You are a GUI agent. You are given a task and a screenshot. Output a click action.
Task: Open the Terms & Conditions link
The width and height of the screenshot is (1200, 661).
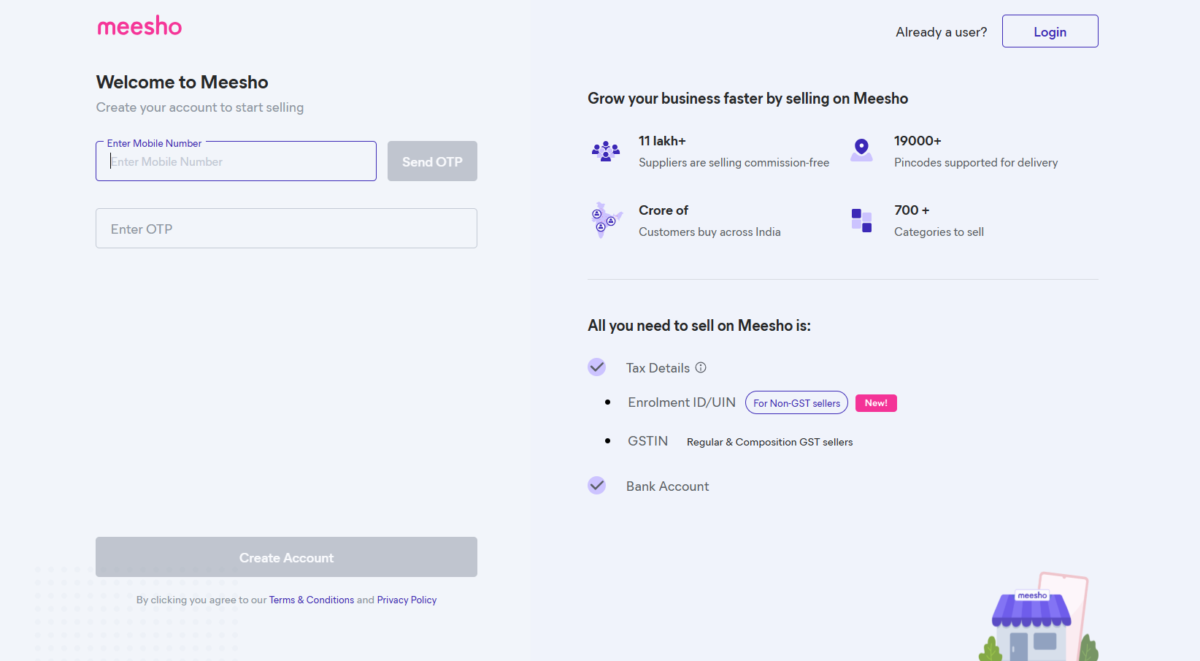311,600
